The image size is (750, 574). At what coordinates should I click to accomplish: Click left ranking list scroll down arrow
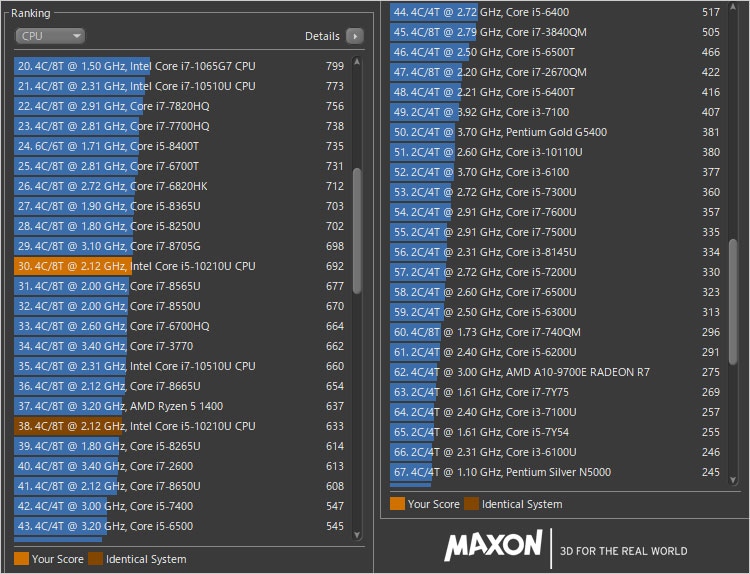356,535
